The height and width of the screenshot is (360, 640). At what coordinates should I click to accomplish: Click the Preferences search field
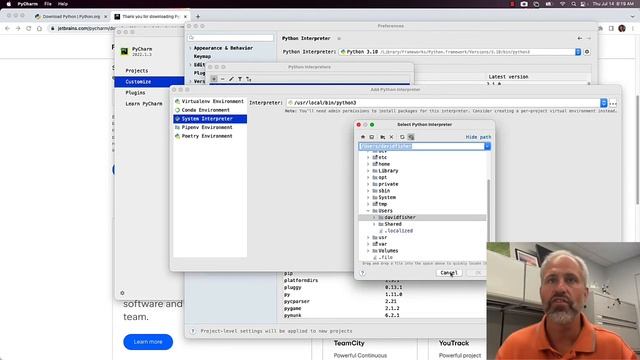(x=230, y=38)
